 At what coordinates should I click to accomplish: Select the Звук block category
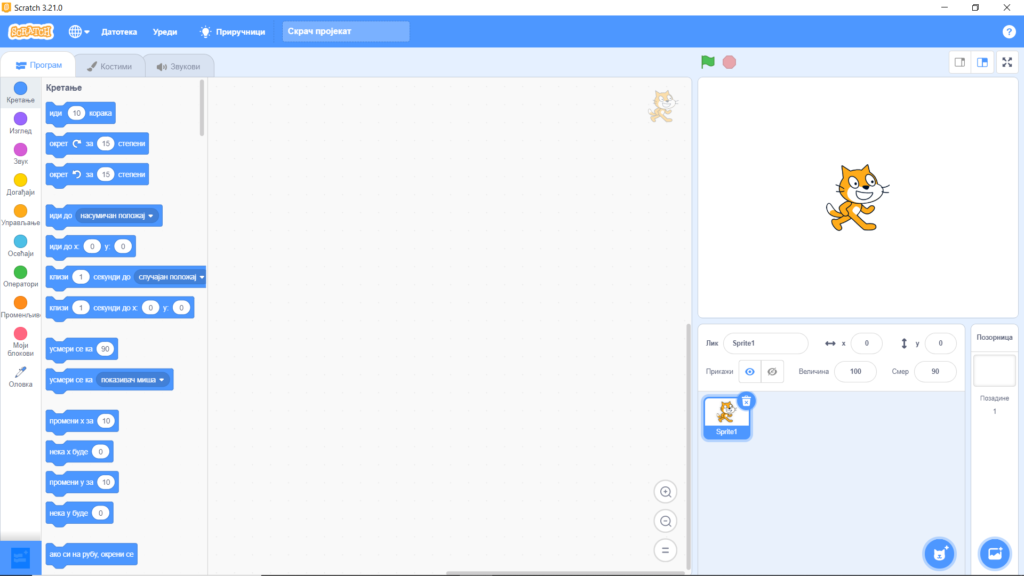tap(20, 153)
